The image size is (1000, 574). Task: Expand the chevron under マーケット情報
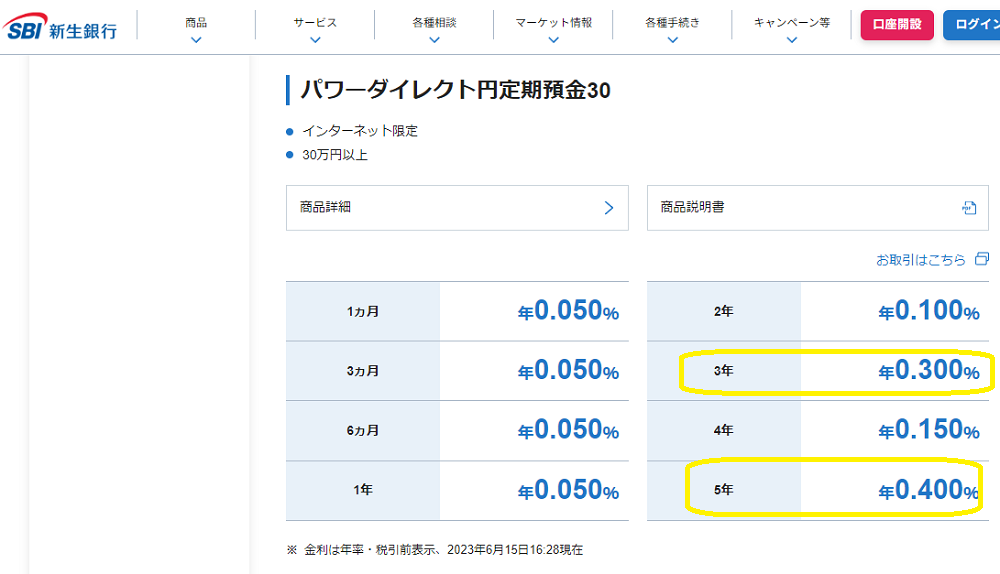554,40
